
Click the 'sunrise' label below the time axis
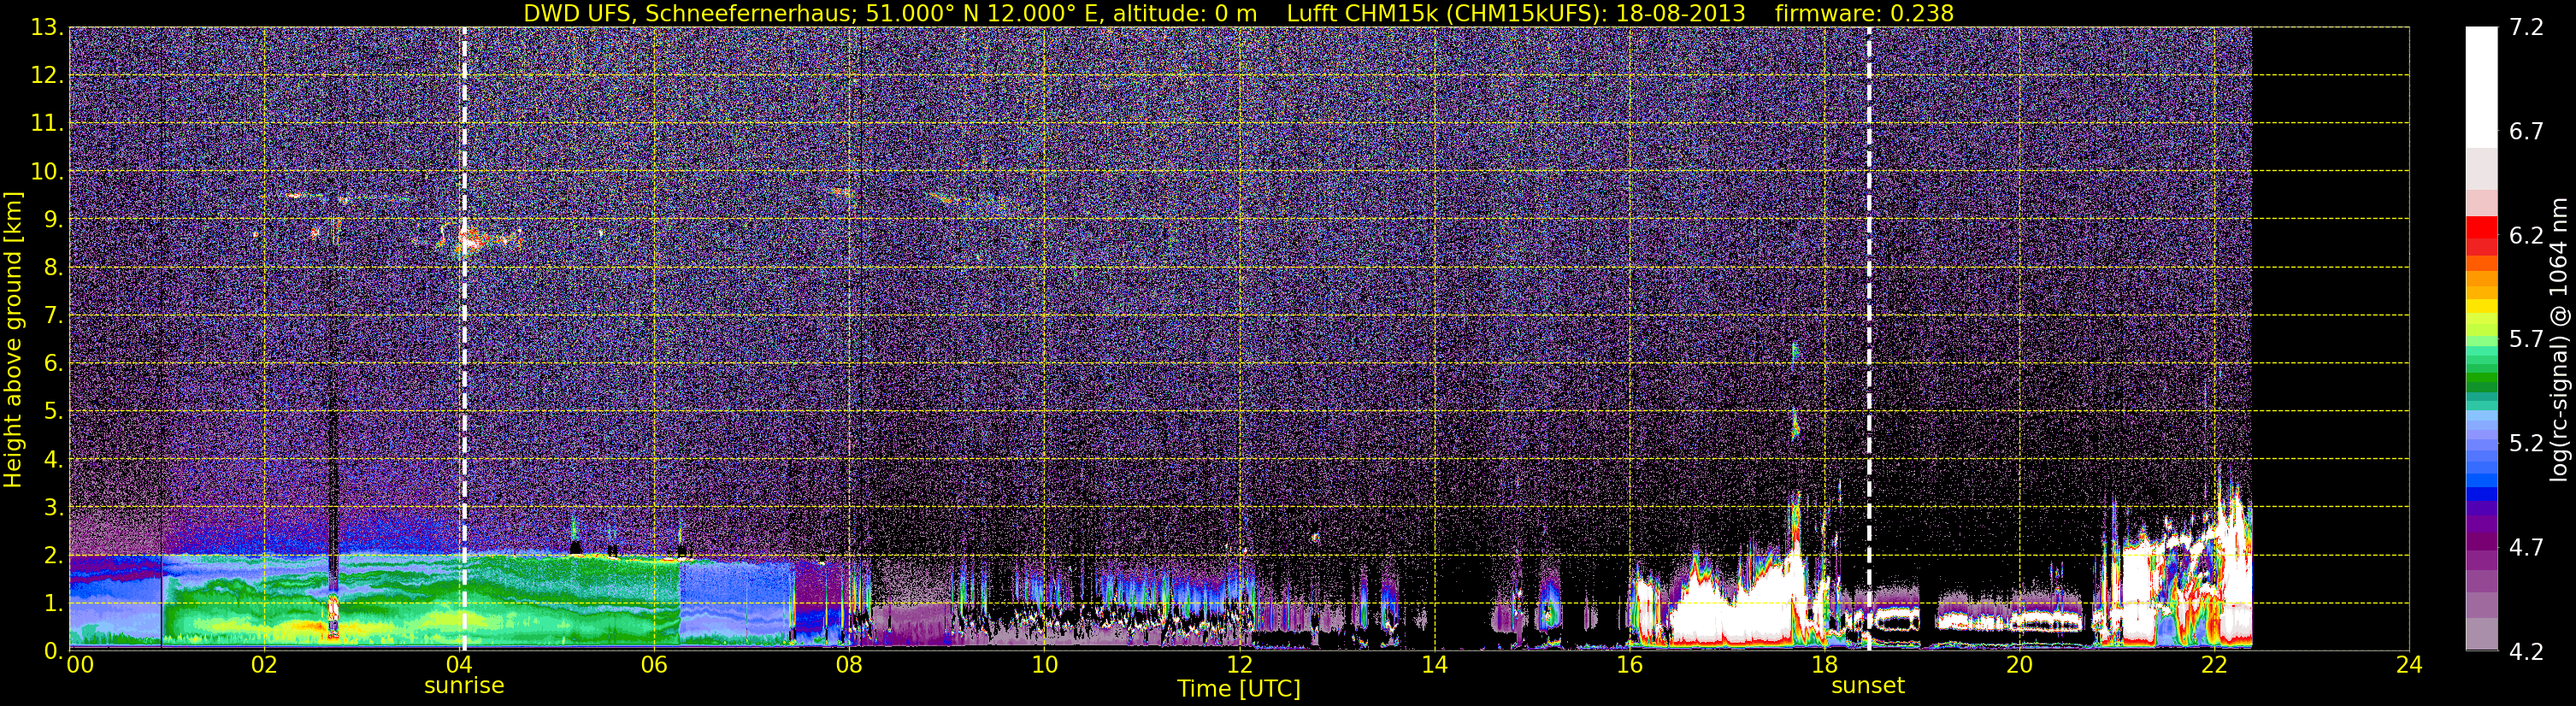[464, 686]
